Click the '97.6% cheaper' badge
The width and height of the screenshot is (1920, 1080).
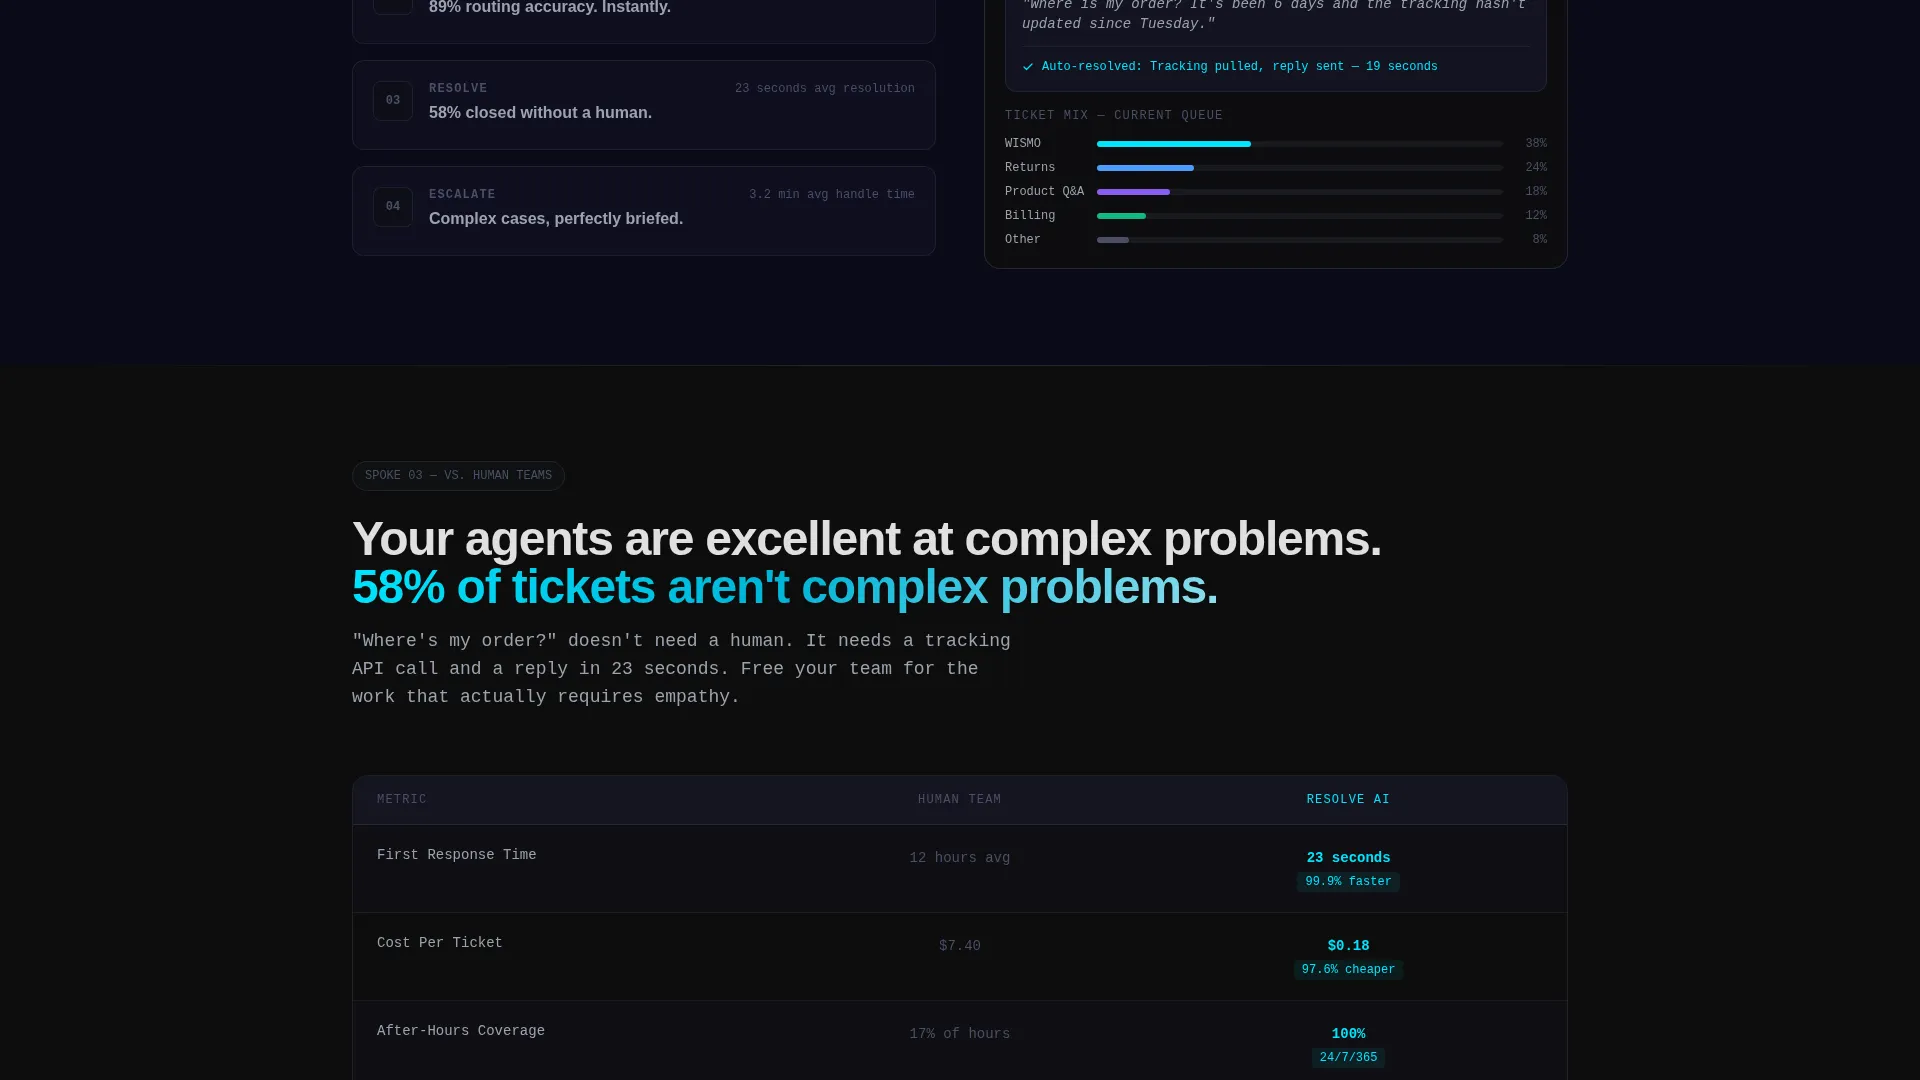(1348, 970)
